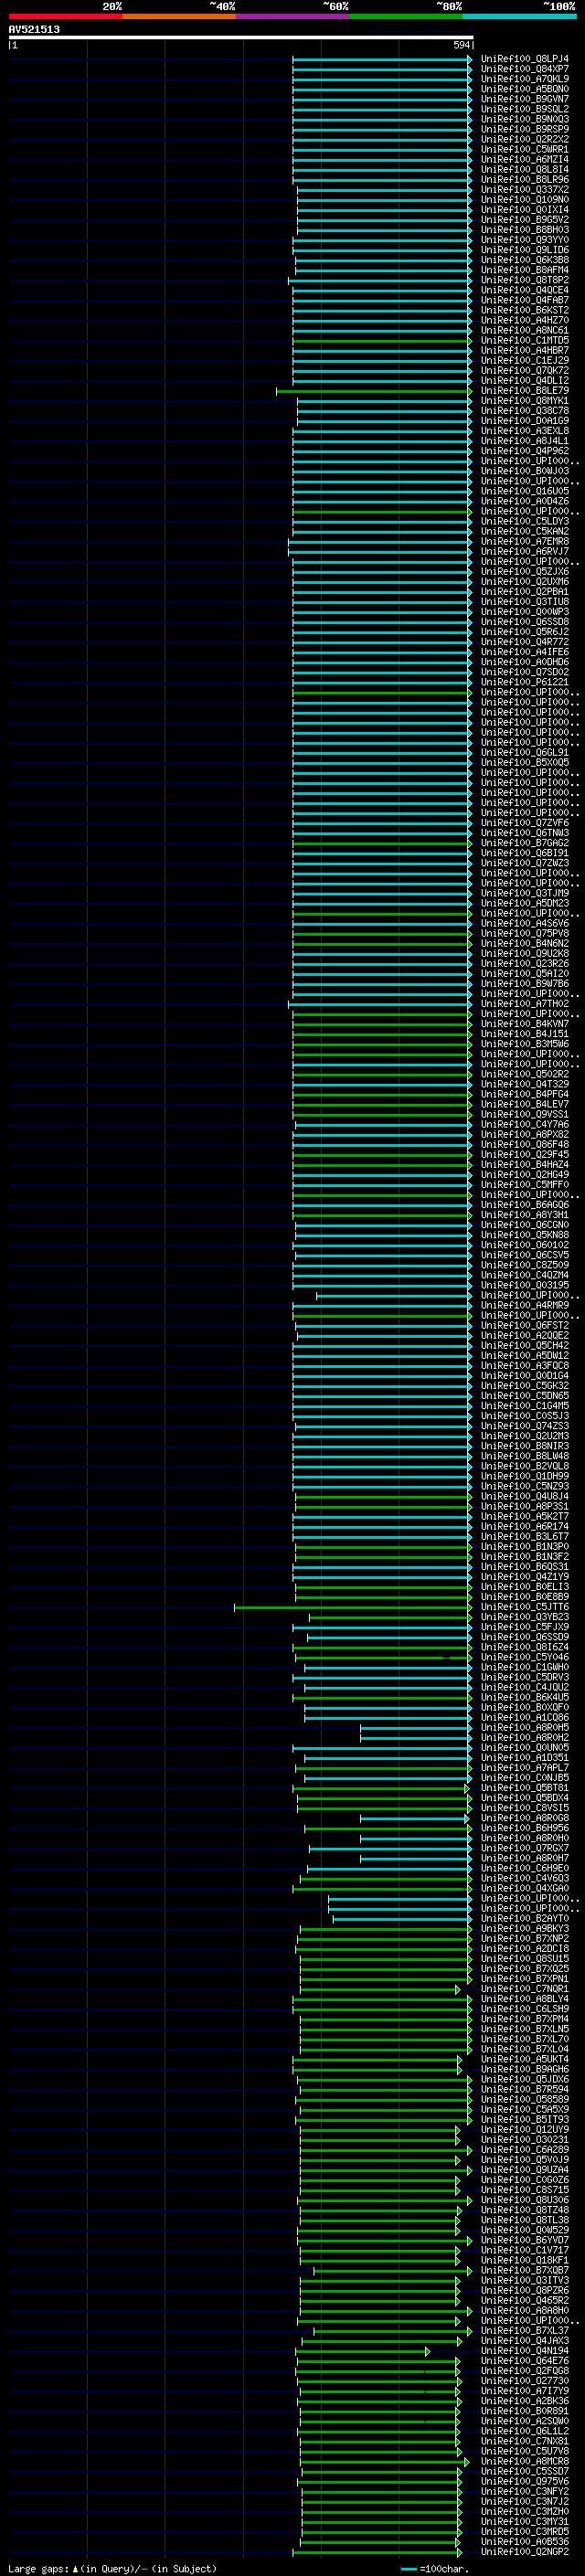The height and width of the screenshot is (2576, 585).
Task: Click the UniRef100_Q7QK72 label
Action: point(525,370)
